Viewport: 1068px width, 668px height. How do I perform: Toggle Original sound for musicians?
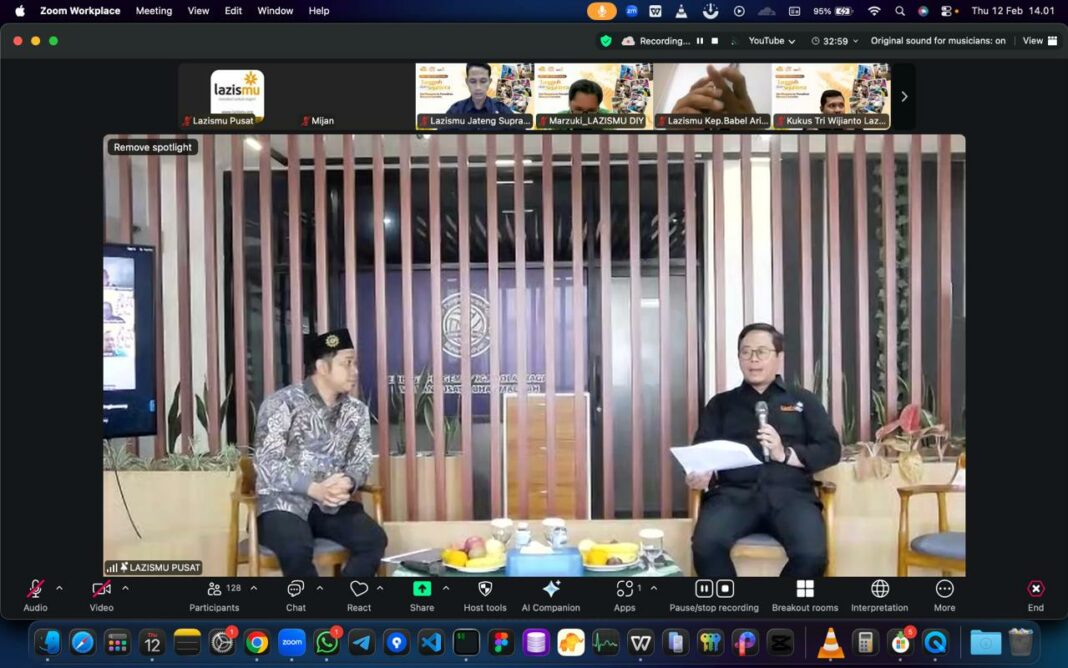(937, 41)
